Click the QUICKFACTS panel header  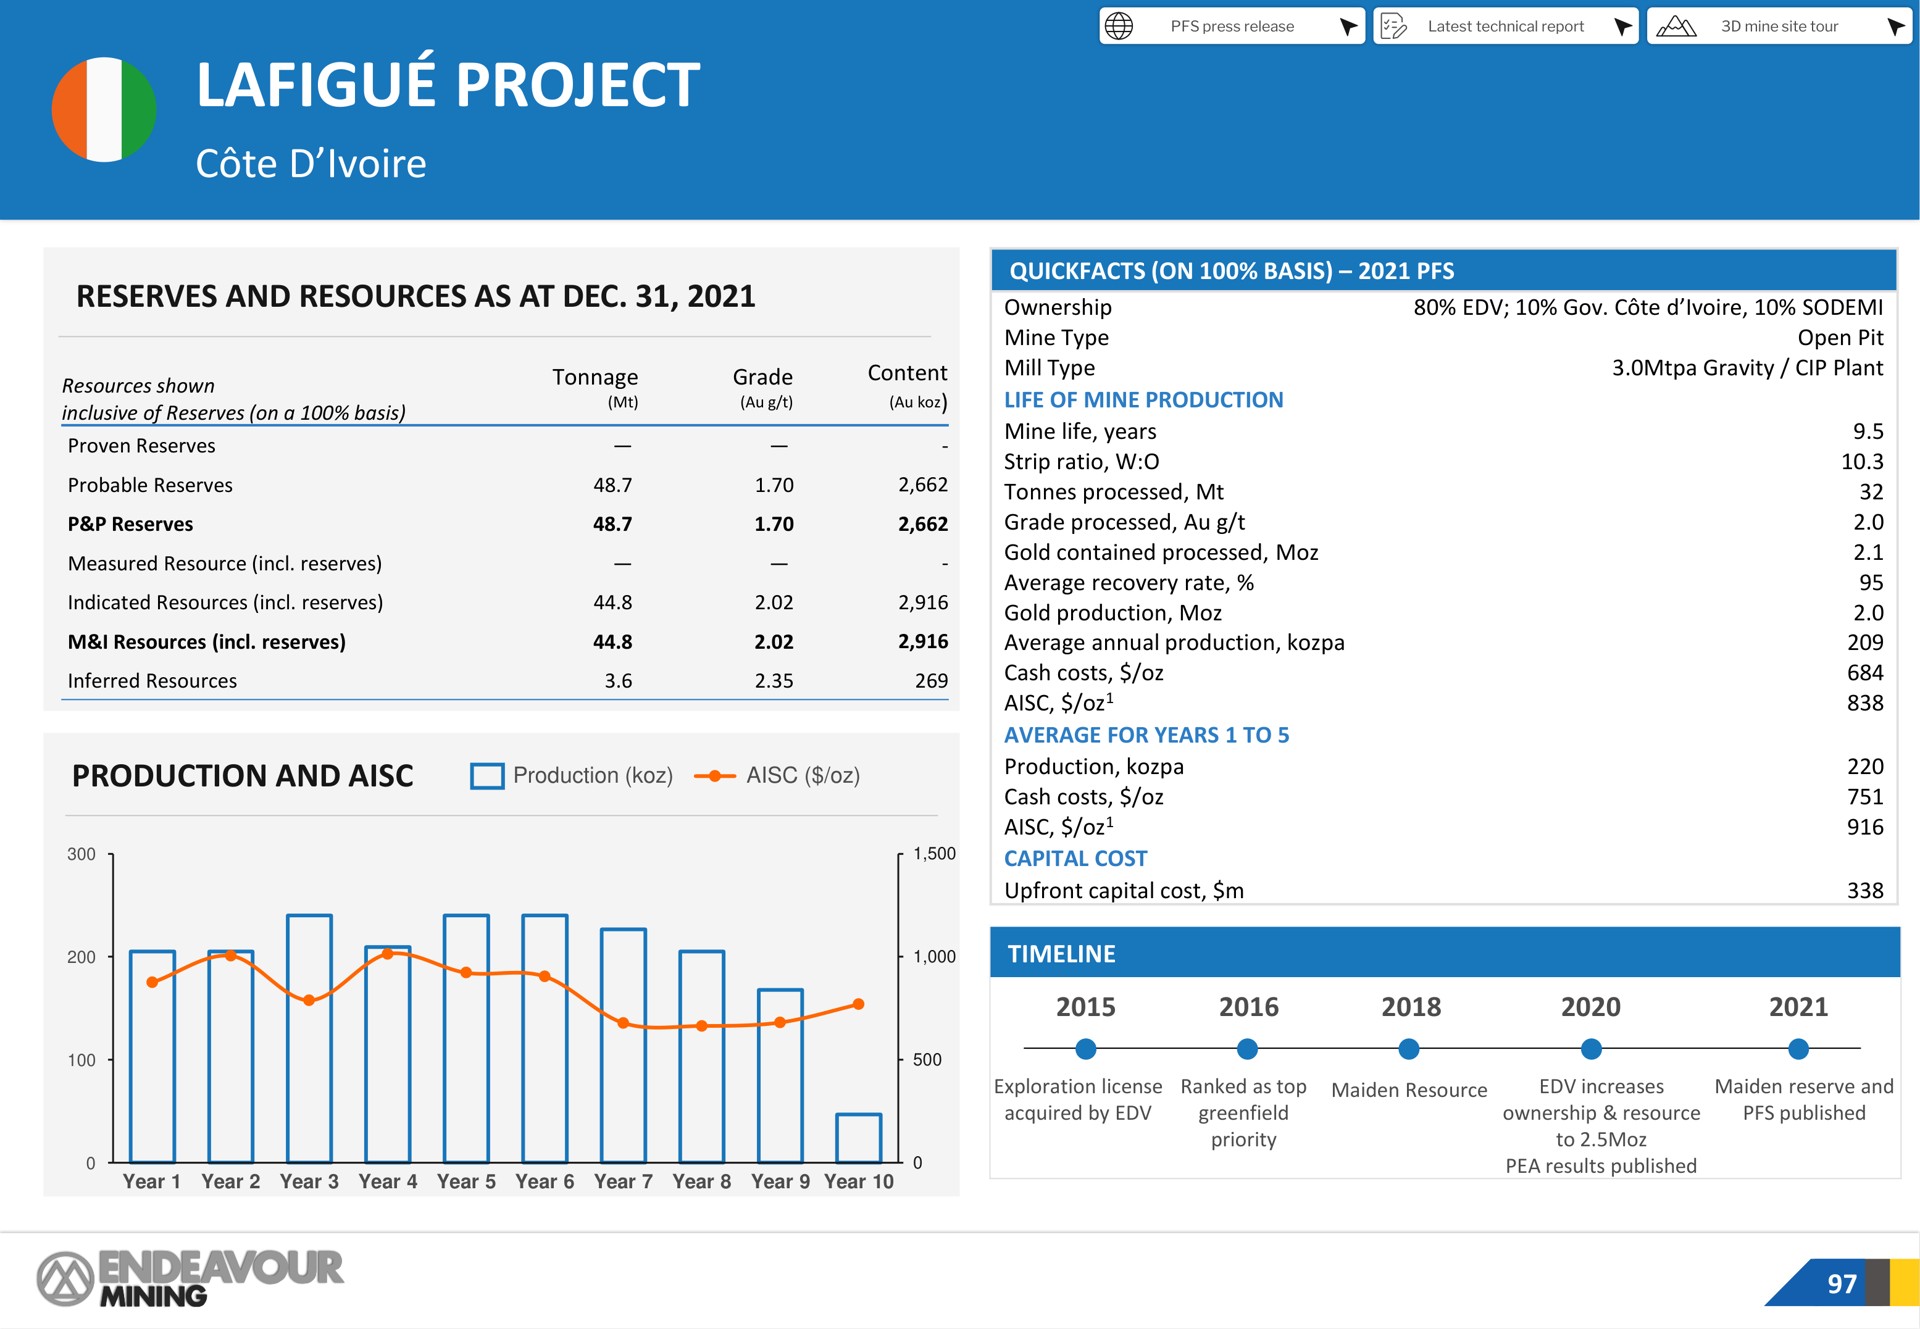tap(1443, 271)
